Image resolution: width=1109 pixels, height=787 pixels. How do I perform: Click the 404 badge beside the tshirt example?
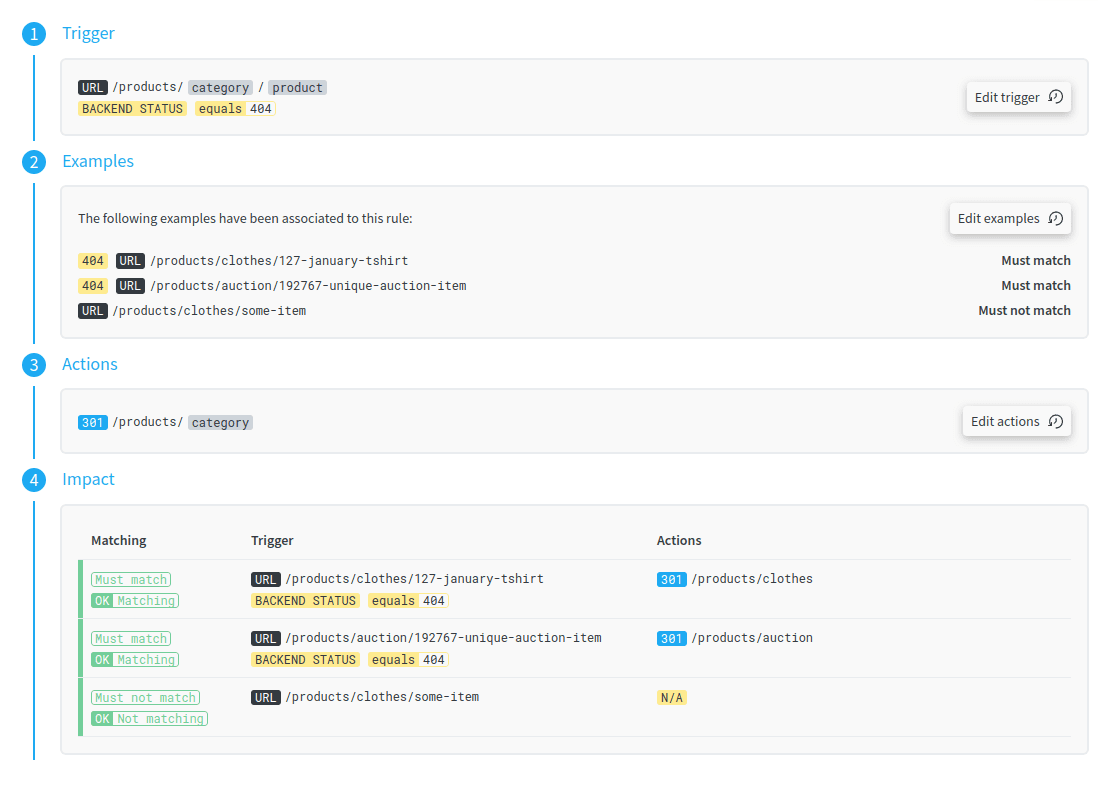(x=92, y=260)
